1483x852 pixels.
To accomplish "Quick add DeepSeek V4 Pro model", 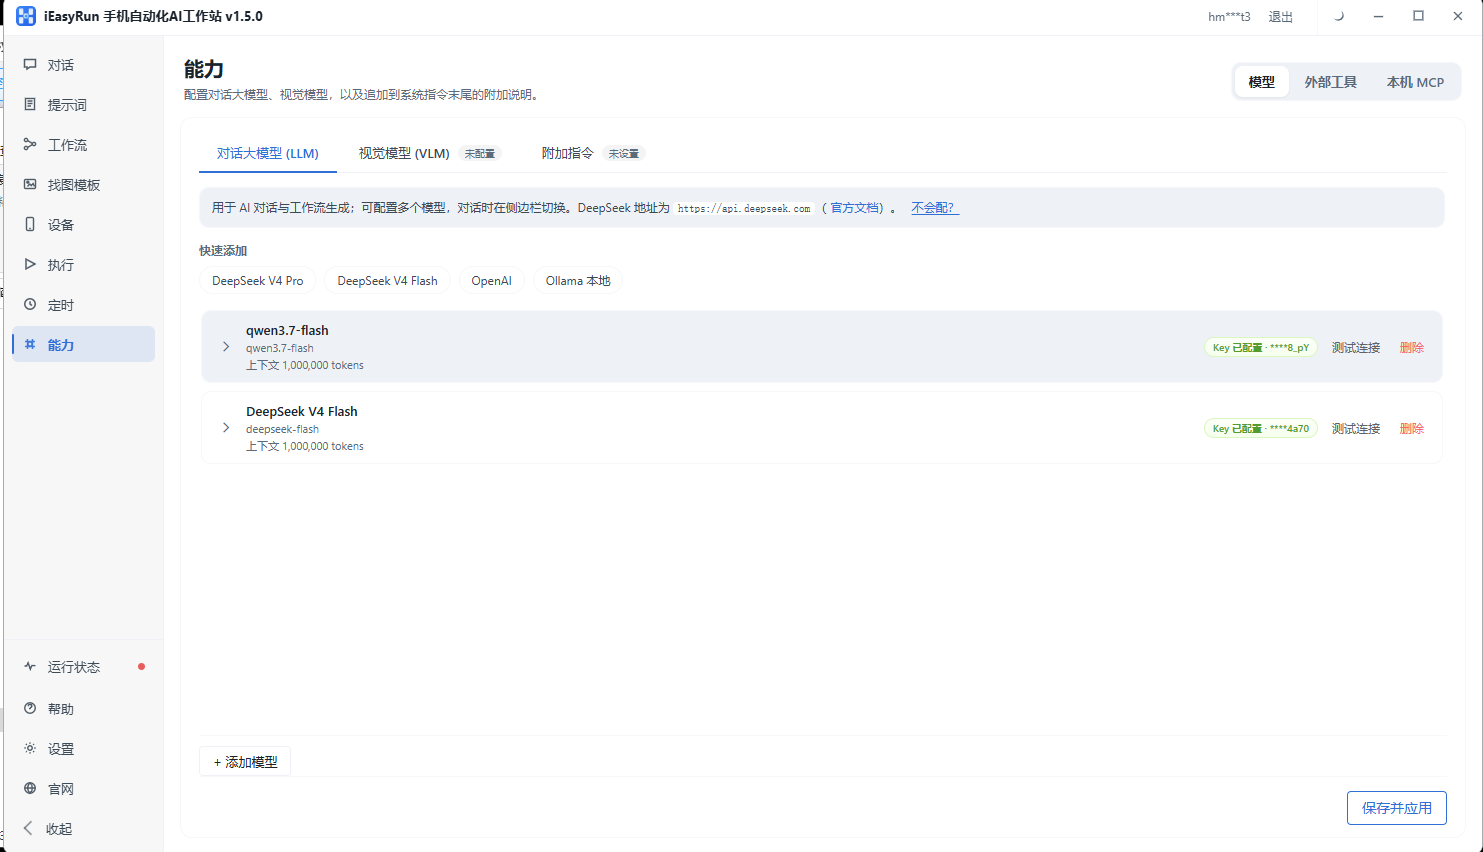I will [x=258, y=281].
